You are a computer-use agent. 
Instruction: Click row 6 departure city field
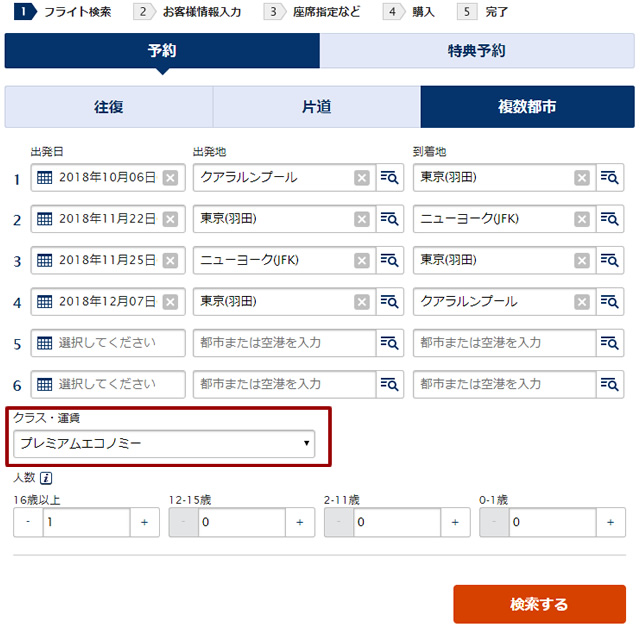pyautogui.click(x=284, y=384)
